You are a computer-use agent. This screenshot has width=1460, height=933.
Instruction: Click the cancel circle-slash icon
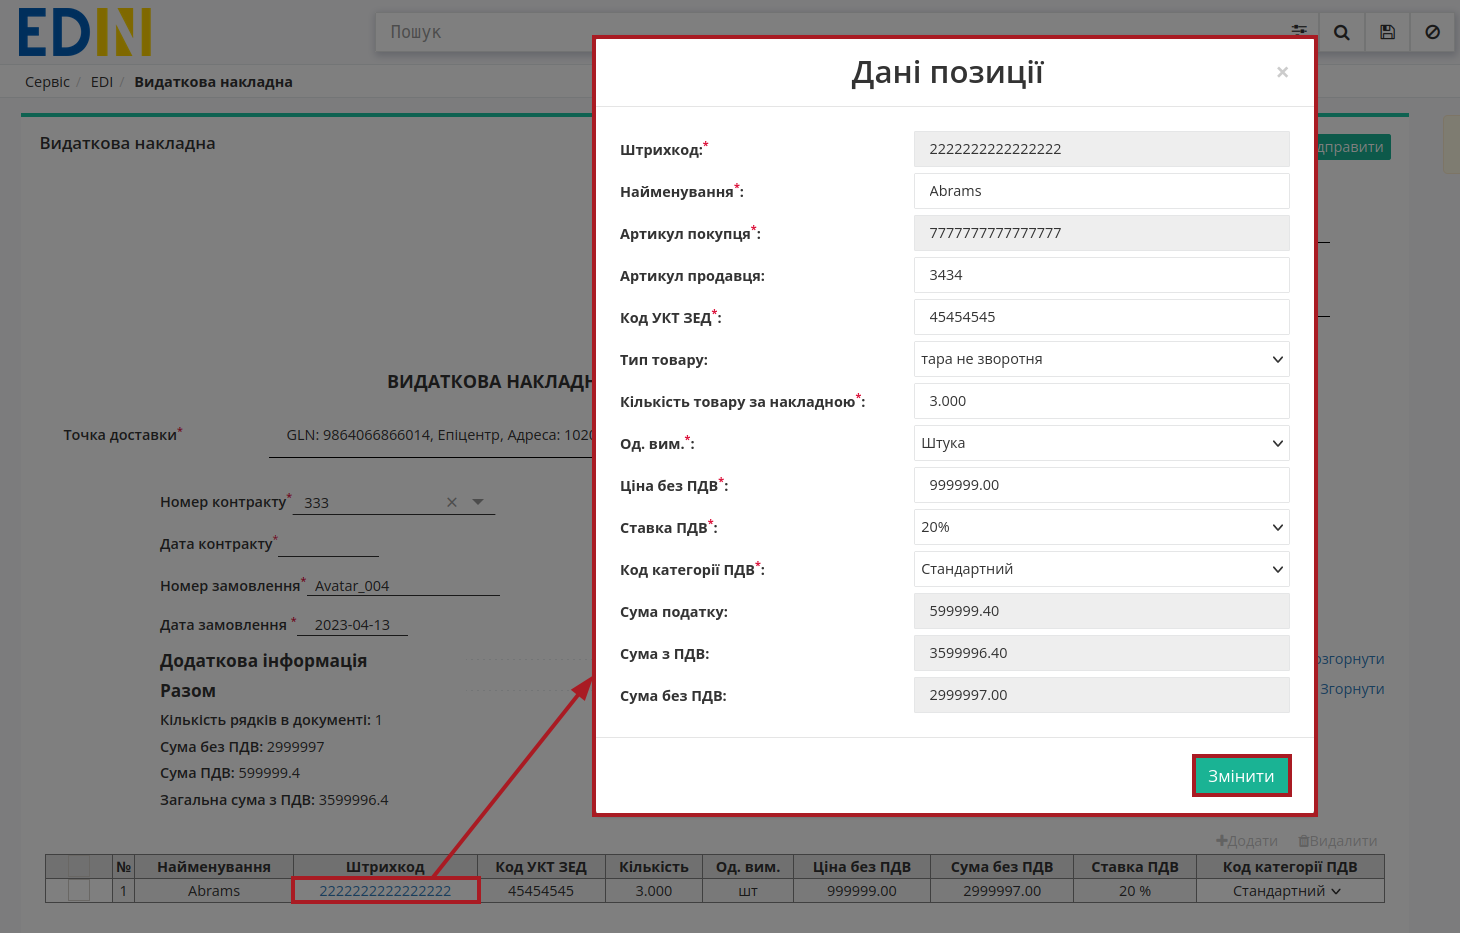point(1432,32)
